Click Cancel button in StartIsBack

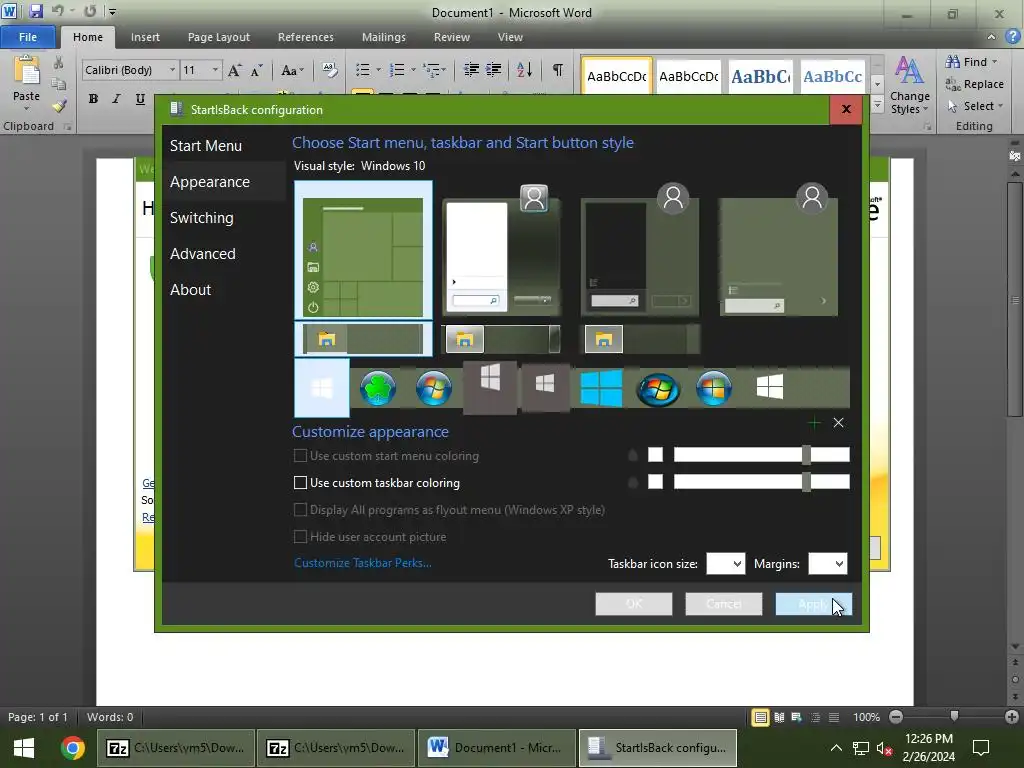(724, 604)
